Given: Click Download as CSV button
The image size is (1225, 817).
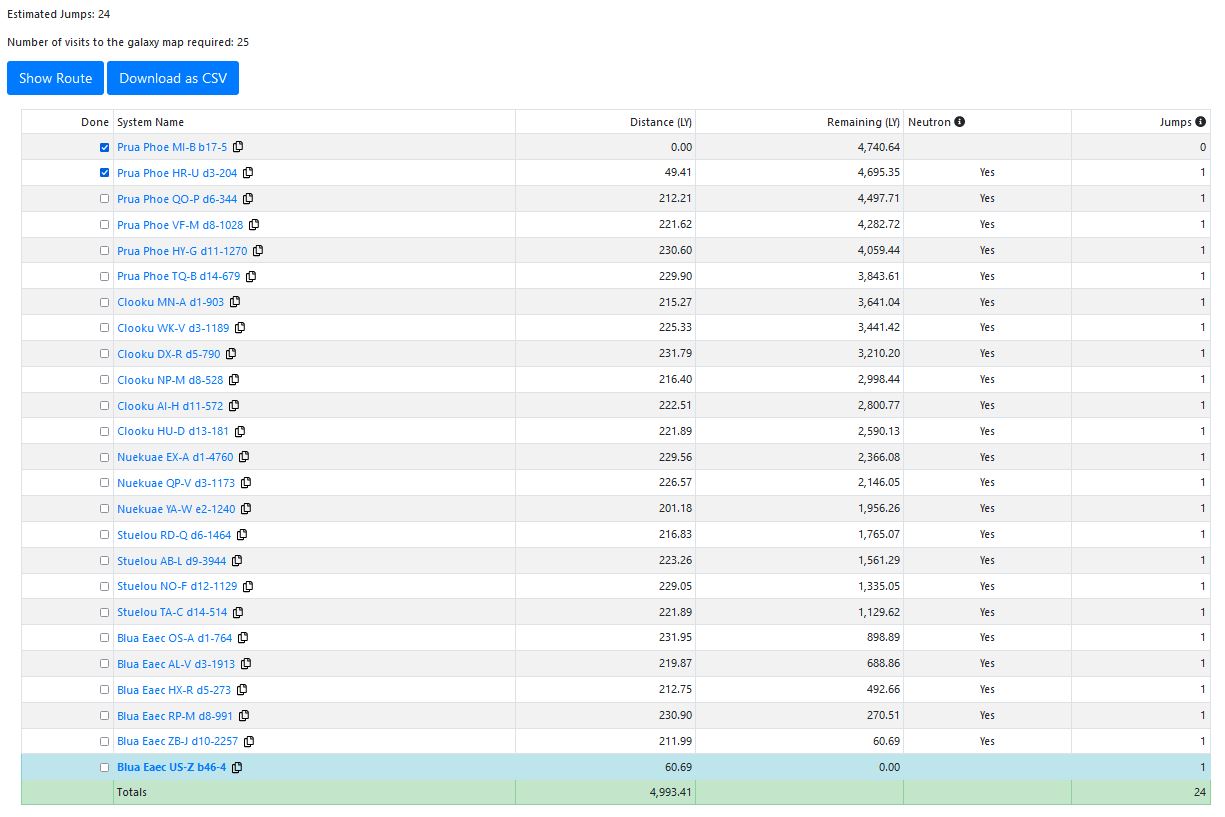Looking at the screenshot, I should (173, 78).
